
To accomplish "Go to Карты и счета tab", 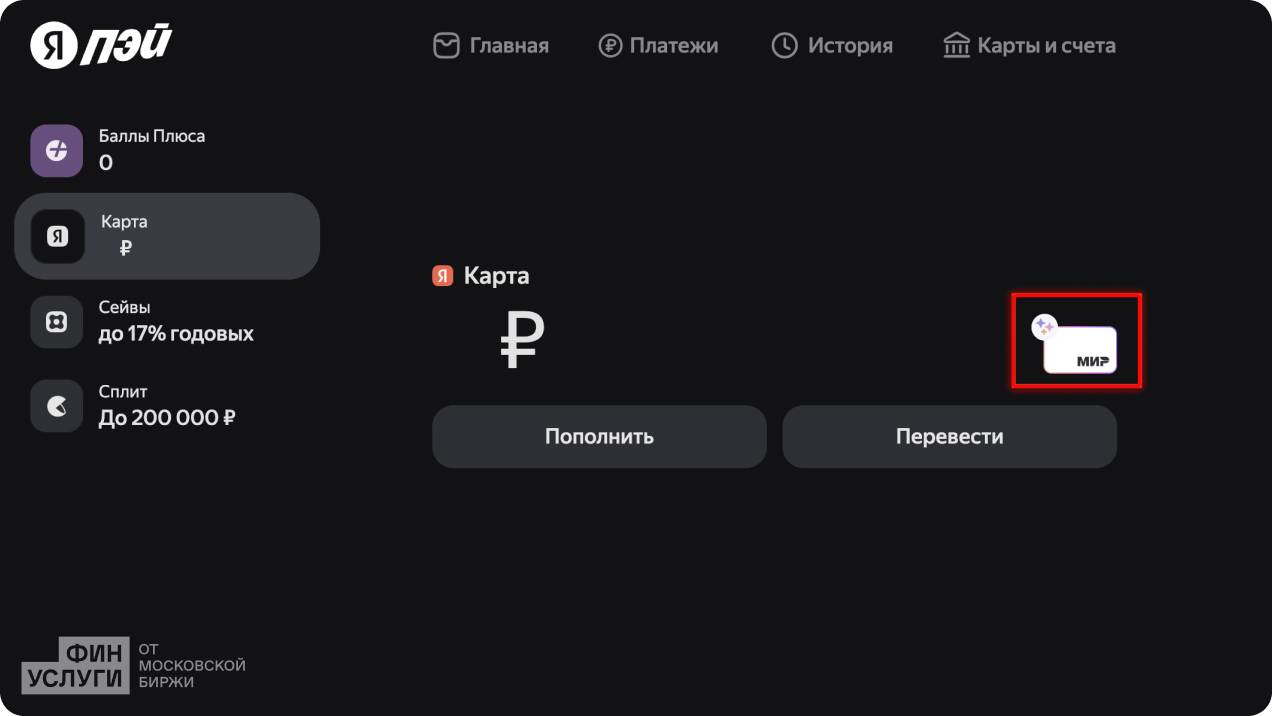I will pyautogui.click(x=1046, y=45).
